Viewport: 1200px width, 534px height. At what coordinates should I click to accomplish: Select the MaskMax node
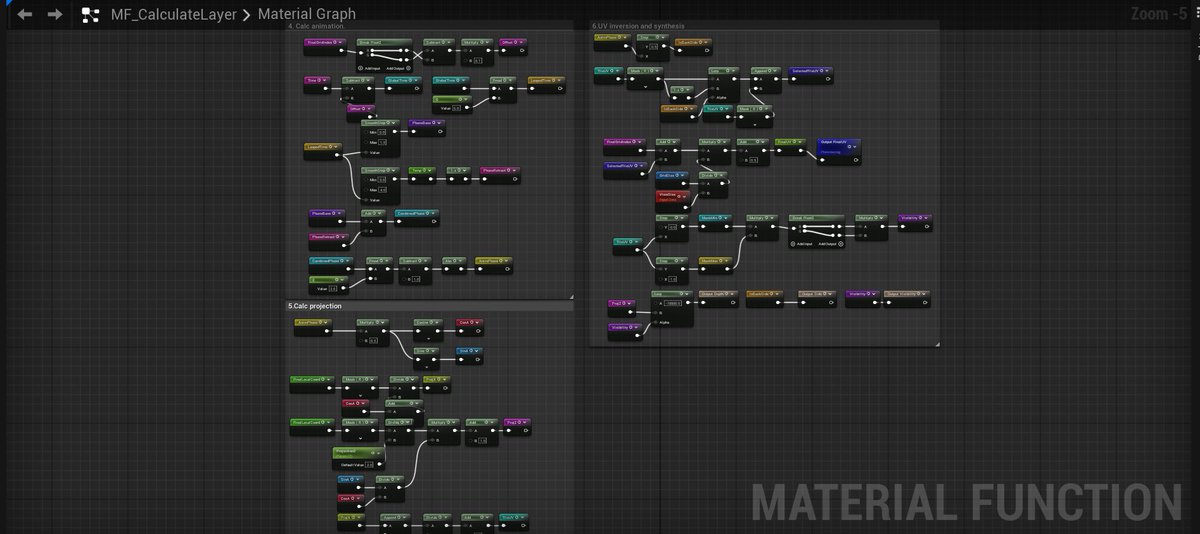(716, 265)
